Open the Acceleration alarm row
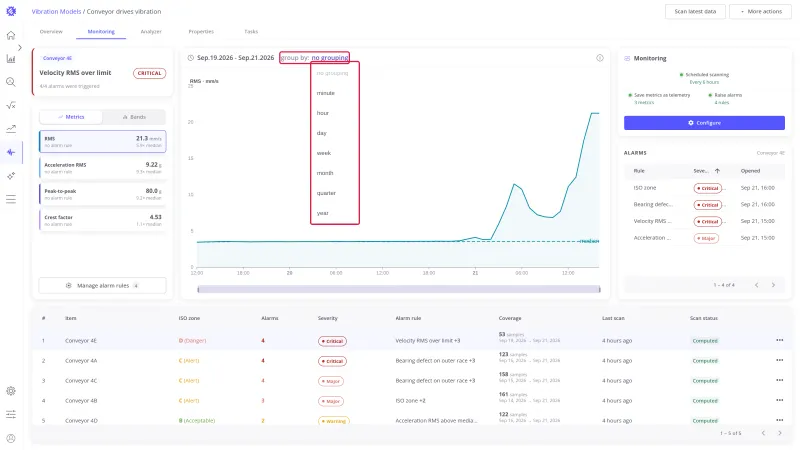 (704, 238)
